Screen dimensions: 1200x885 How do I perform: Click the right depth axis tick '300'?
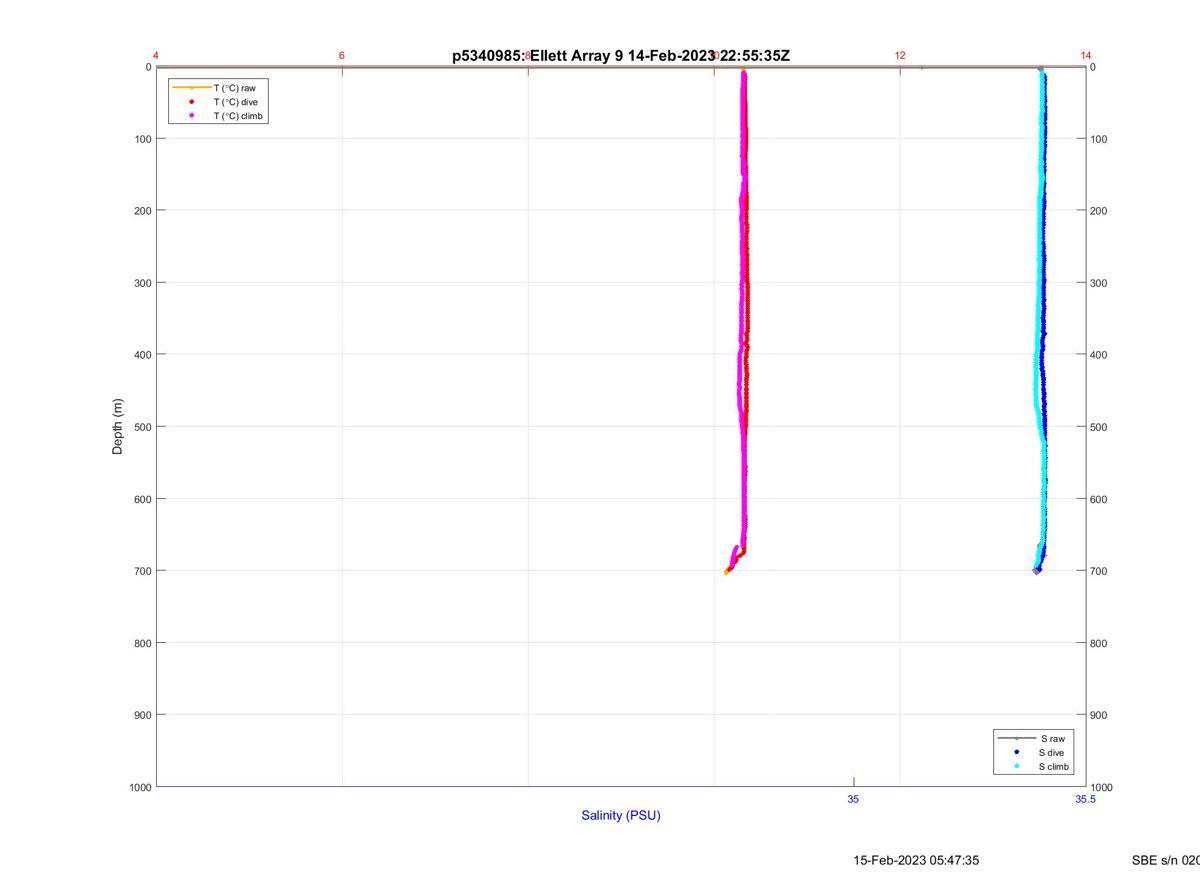coord(1099,283)
